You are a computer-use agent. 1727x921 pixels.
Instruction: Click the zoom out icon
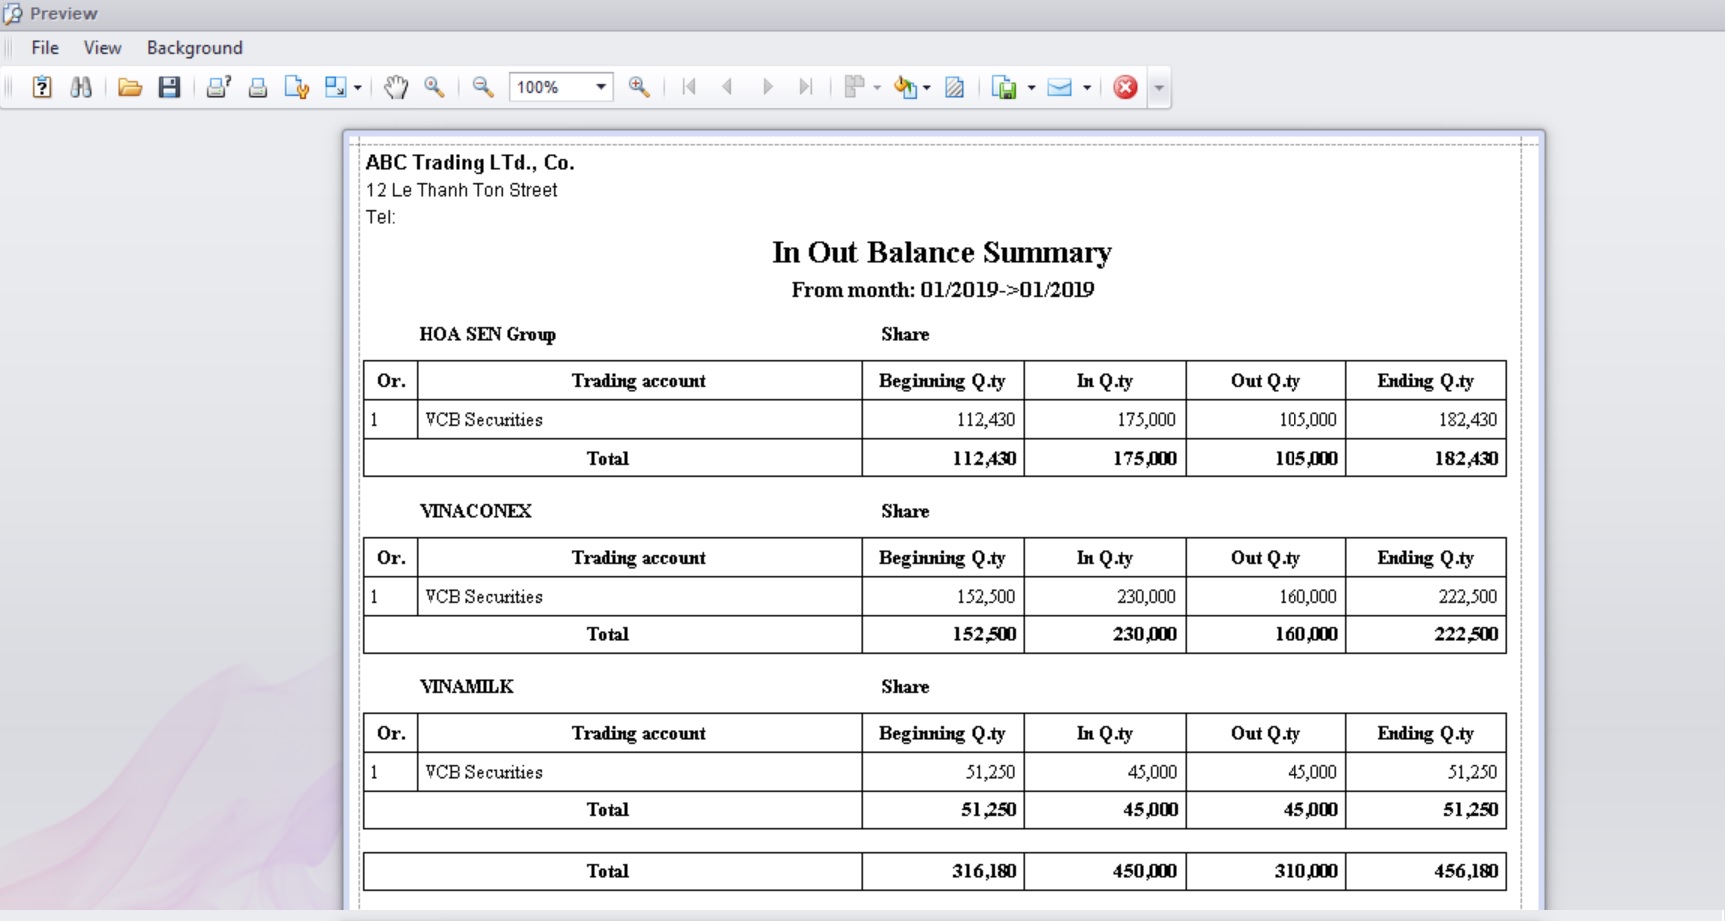[483, 87]
